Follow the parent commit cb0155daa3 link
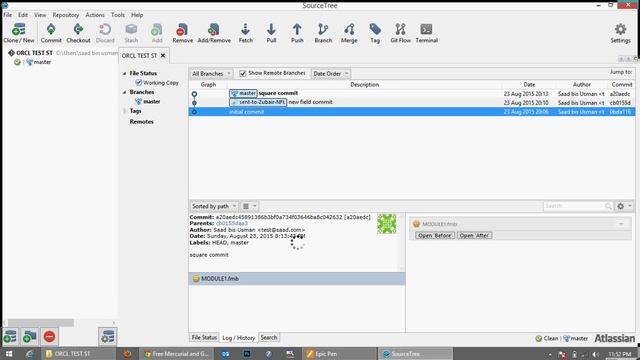The width and height of the screenshot is (640, 360). tap(231, 223)
